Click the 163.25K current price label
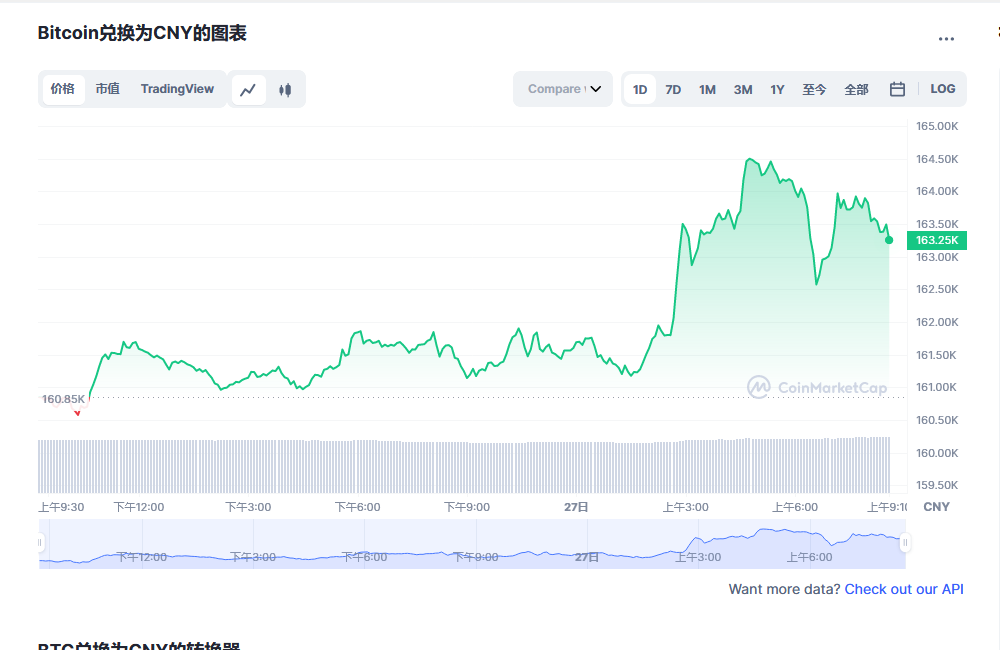Screen dimensions: 1000x650 click(937, 240)
